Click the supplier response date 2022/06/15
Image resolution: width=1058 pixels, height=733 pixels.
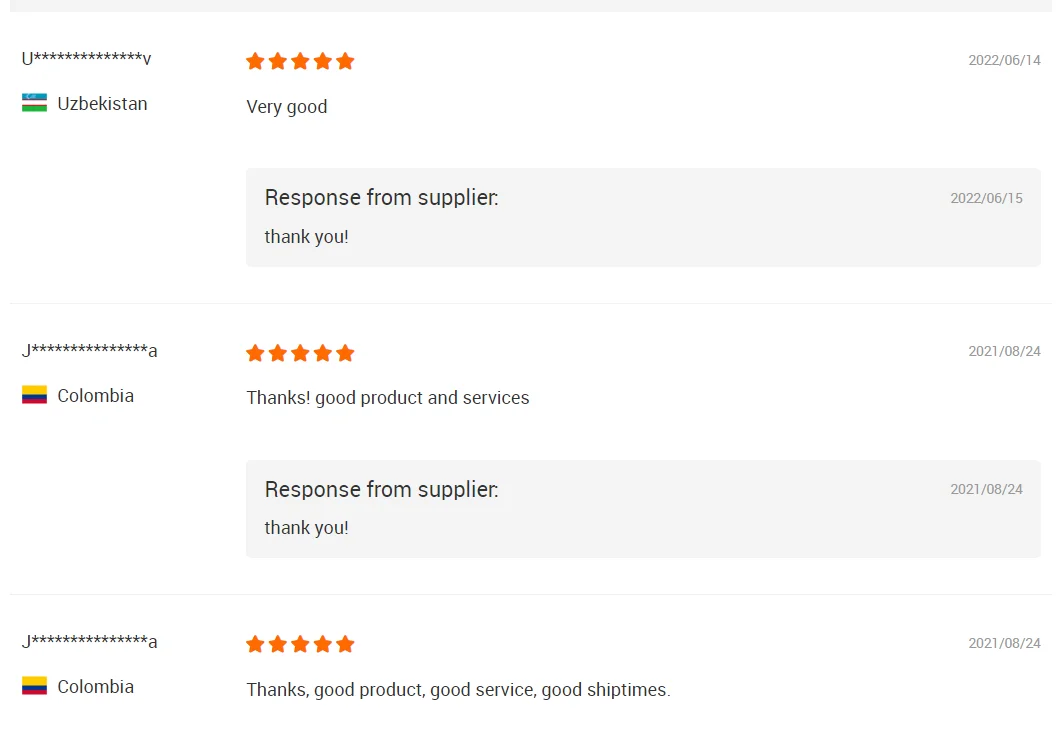986,198
